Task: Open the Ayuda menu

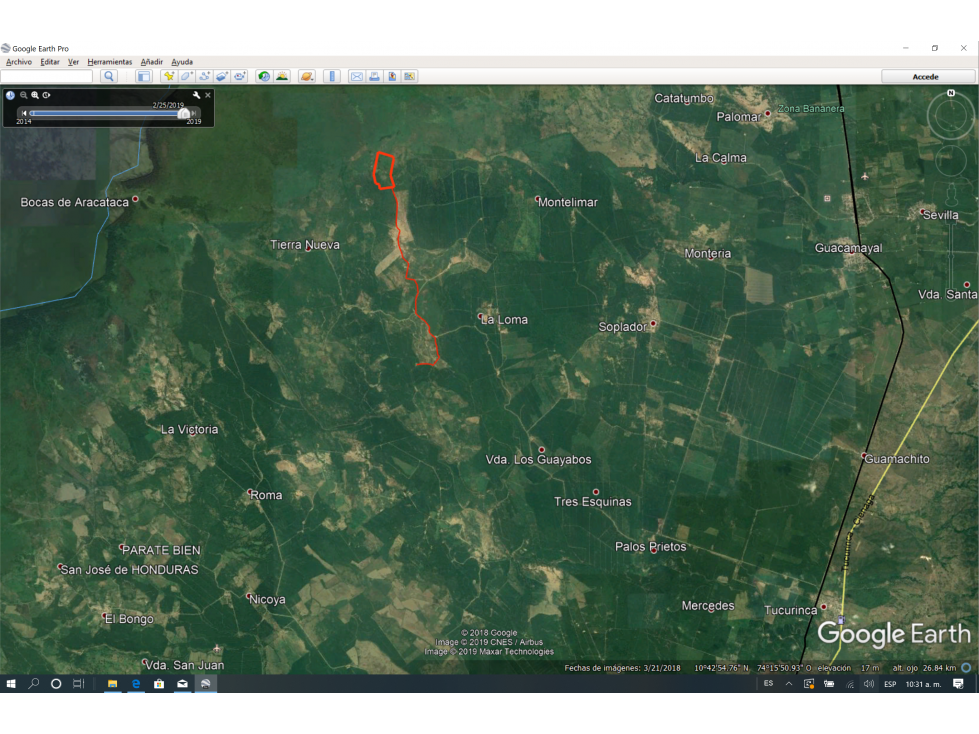Action: 182,62
